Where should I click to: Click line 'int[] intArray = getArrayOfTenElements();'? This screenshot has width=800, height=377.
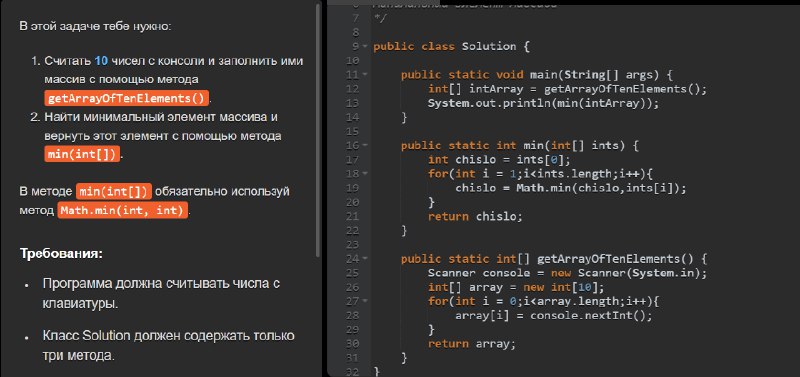(567, 89)
